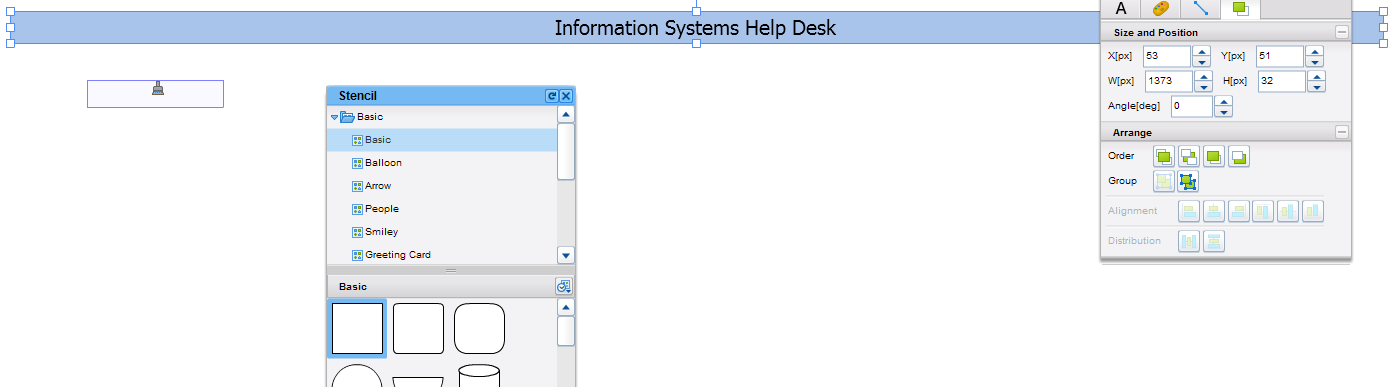Click the fifth Alignment icon

[x=1289, y=211]
